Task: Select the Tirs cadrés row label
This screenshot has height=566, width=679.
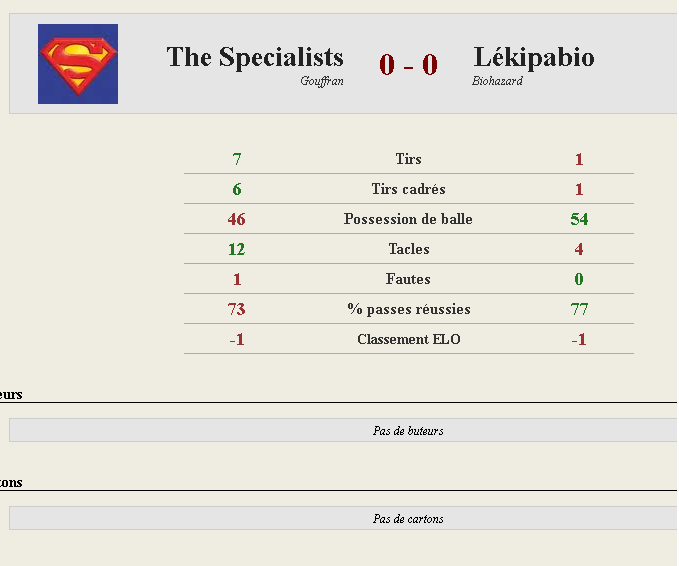Action: 408,189
